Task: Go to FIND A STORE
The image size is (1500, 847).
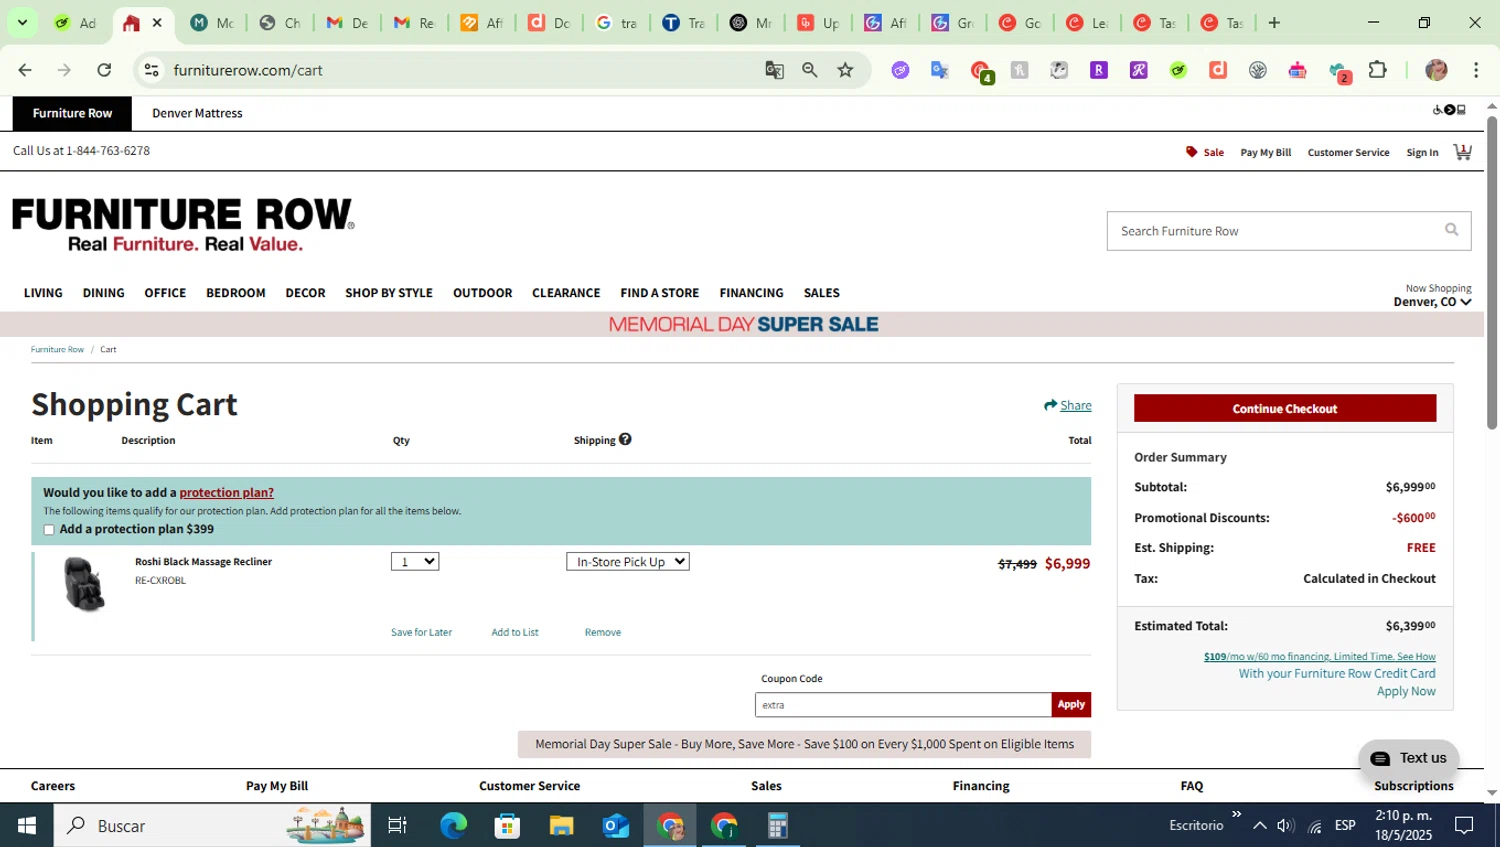Action: pos(659,293)
